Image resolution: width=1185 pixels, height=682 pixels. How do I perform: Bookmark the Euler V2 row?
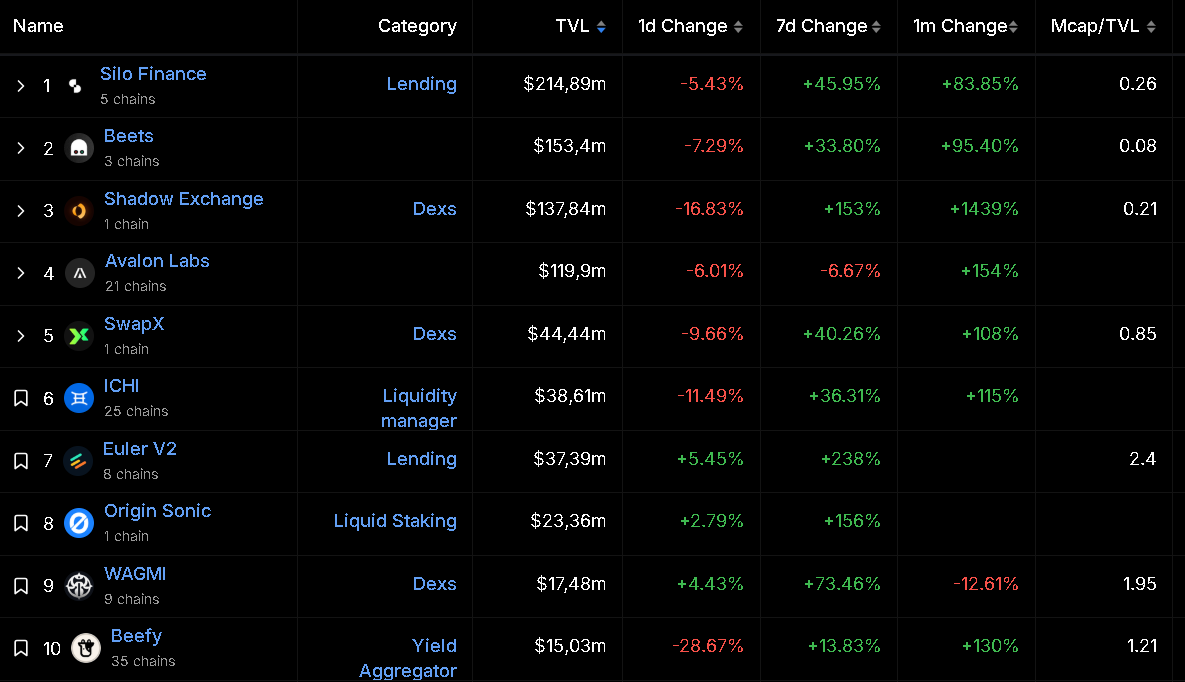pos(21,461)
